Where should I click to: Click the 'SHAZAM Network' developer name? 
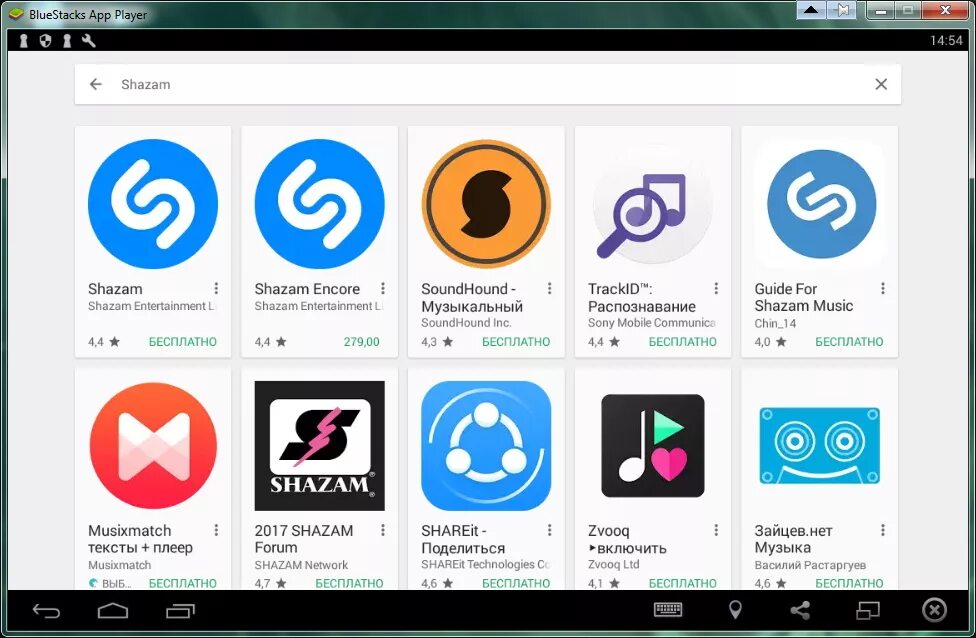point(301,565)
